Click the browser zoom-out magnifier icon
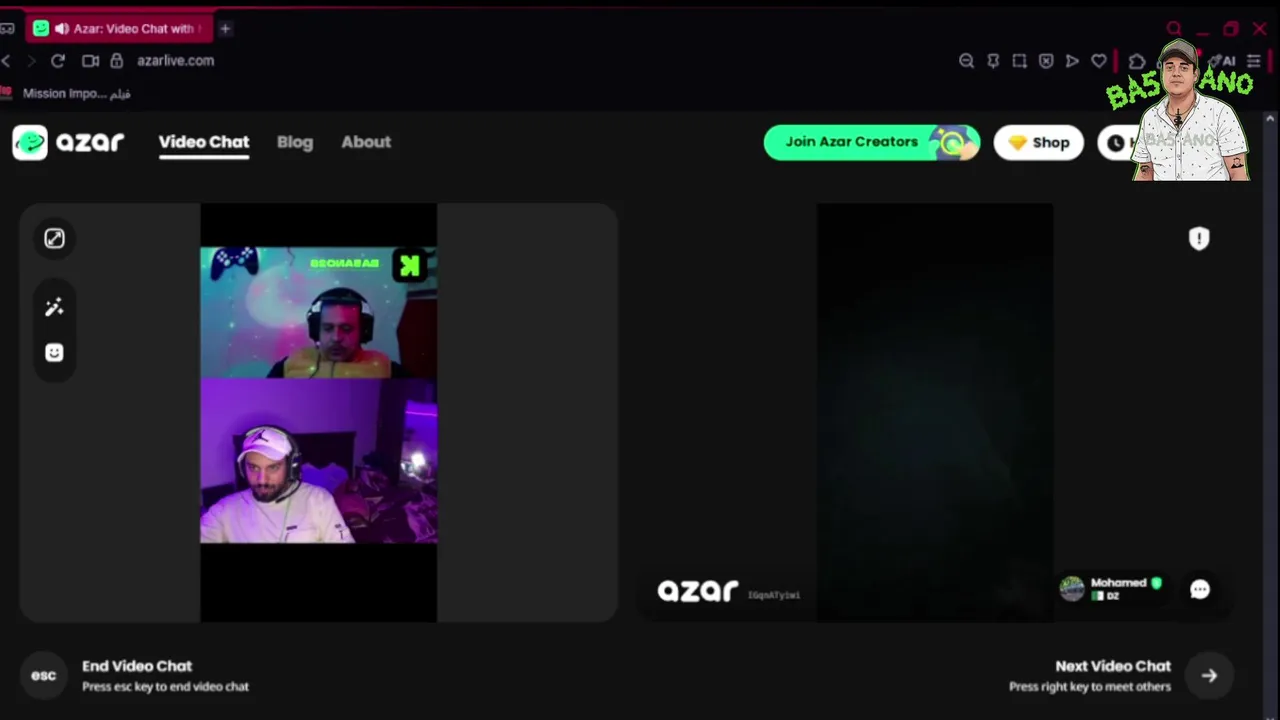1280x720 pixels. 966,61
